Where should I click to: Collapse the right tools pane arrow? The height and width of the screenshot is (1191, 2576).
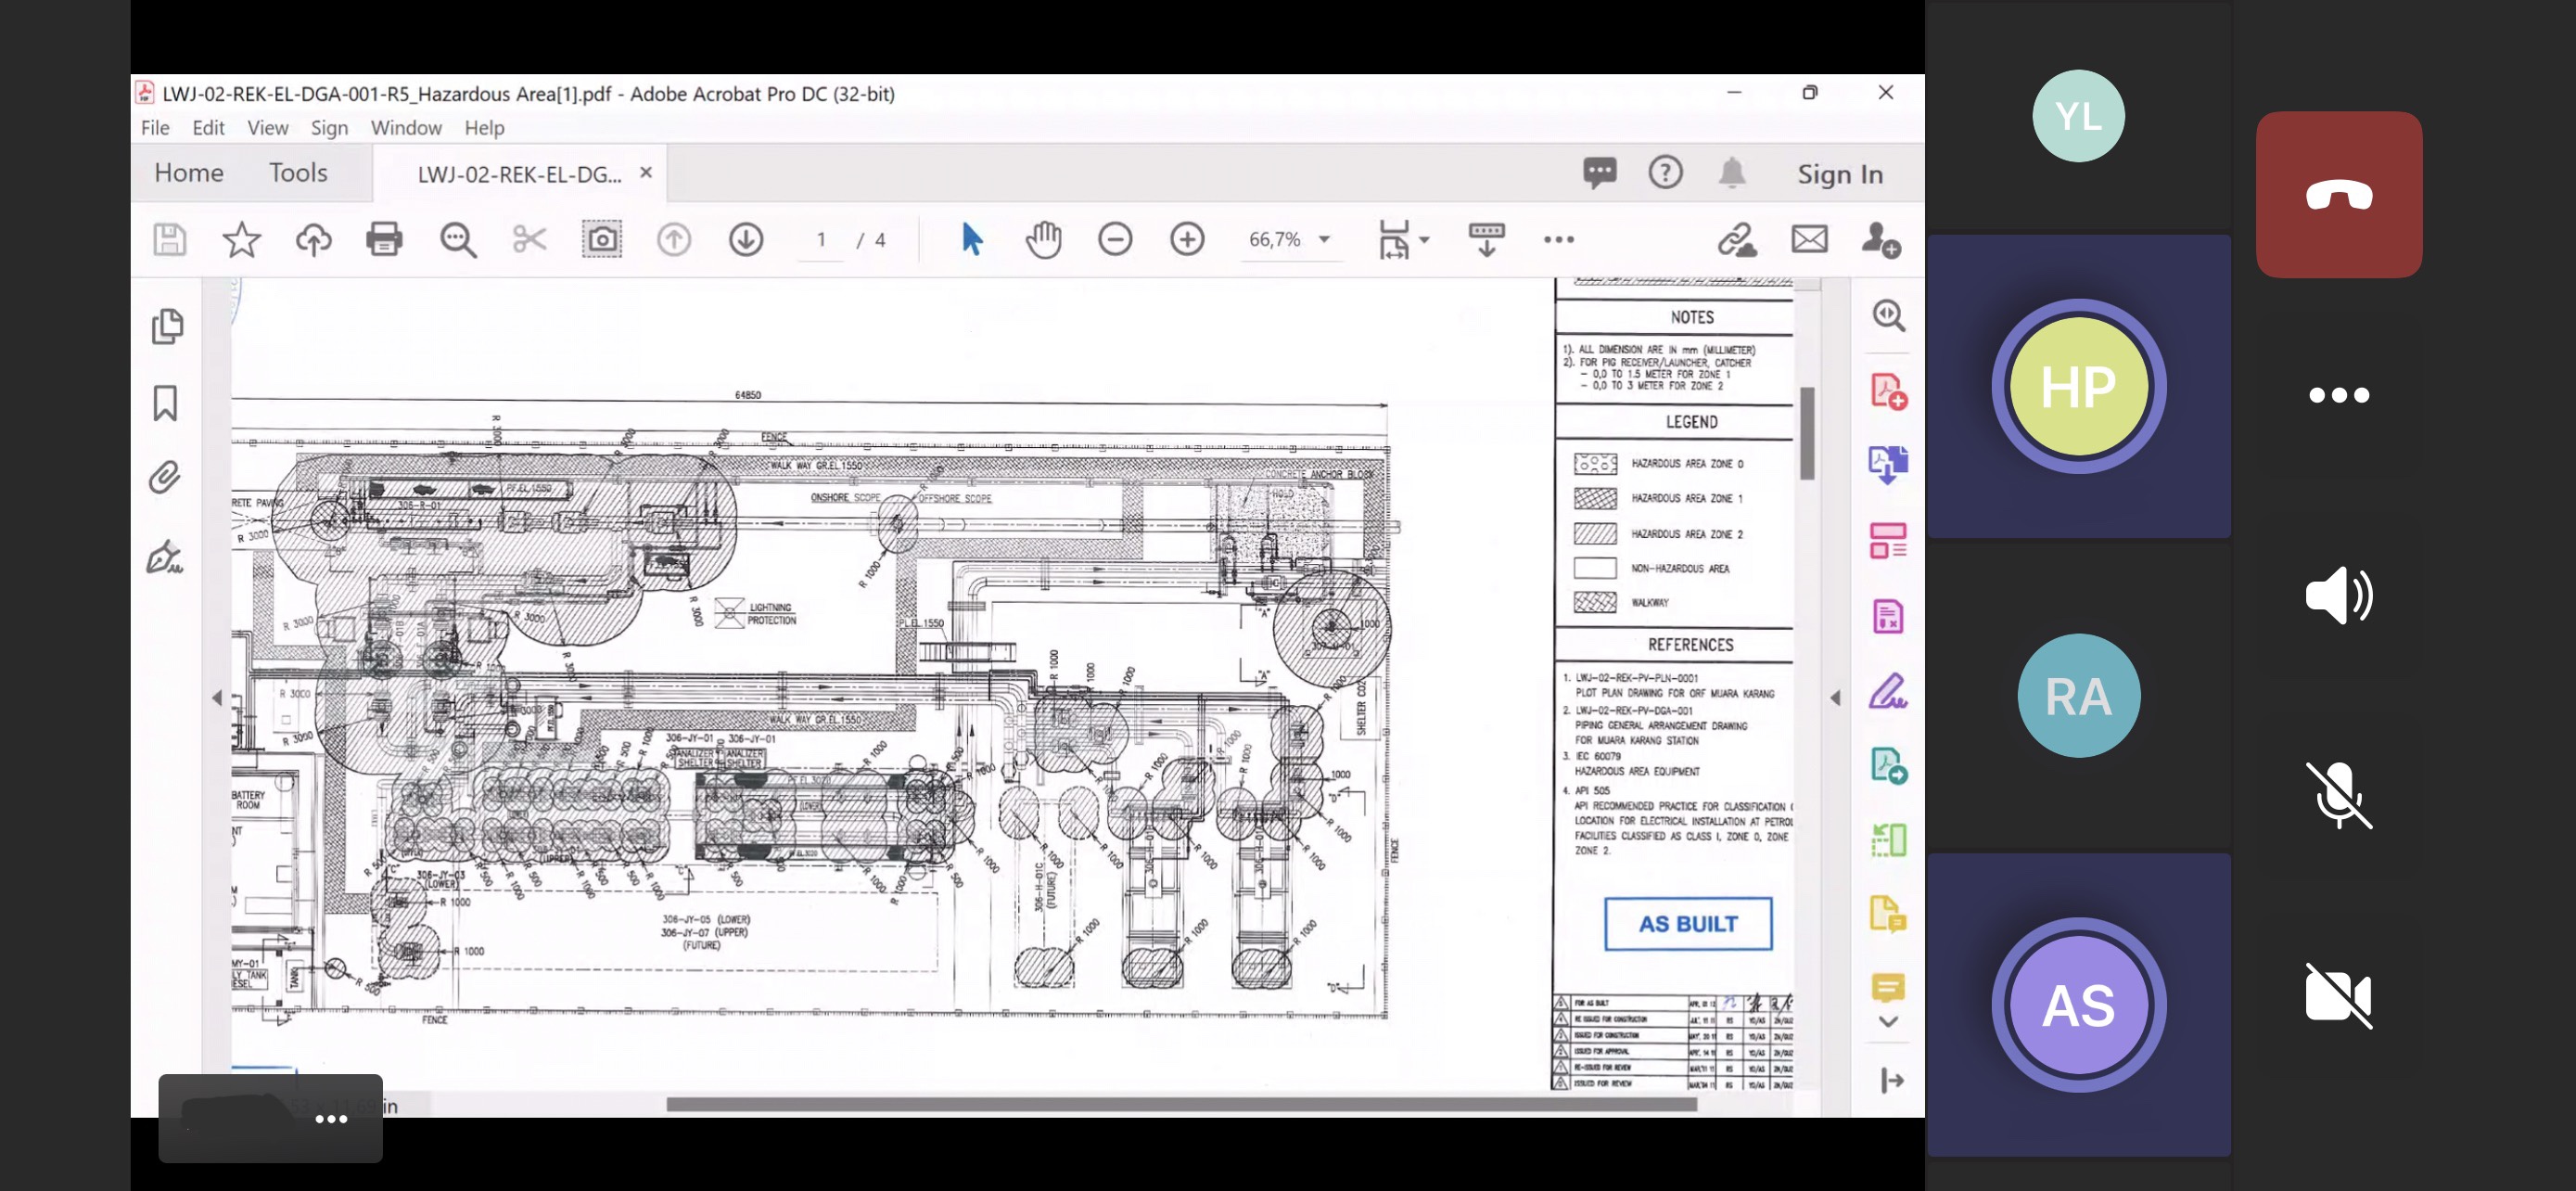[1835, 698]
